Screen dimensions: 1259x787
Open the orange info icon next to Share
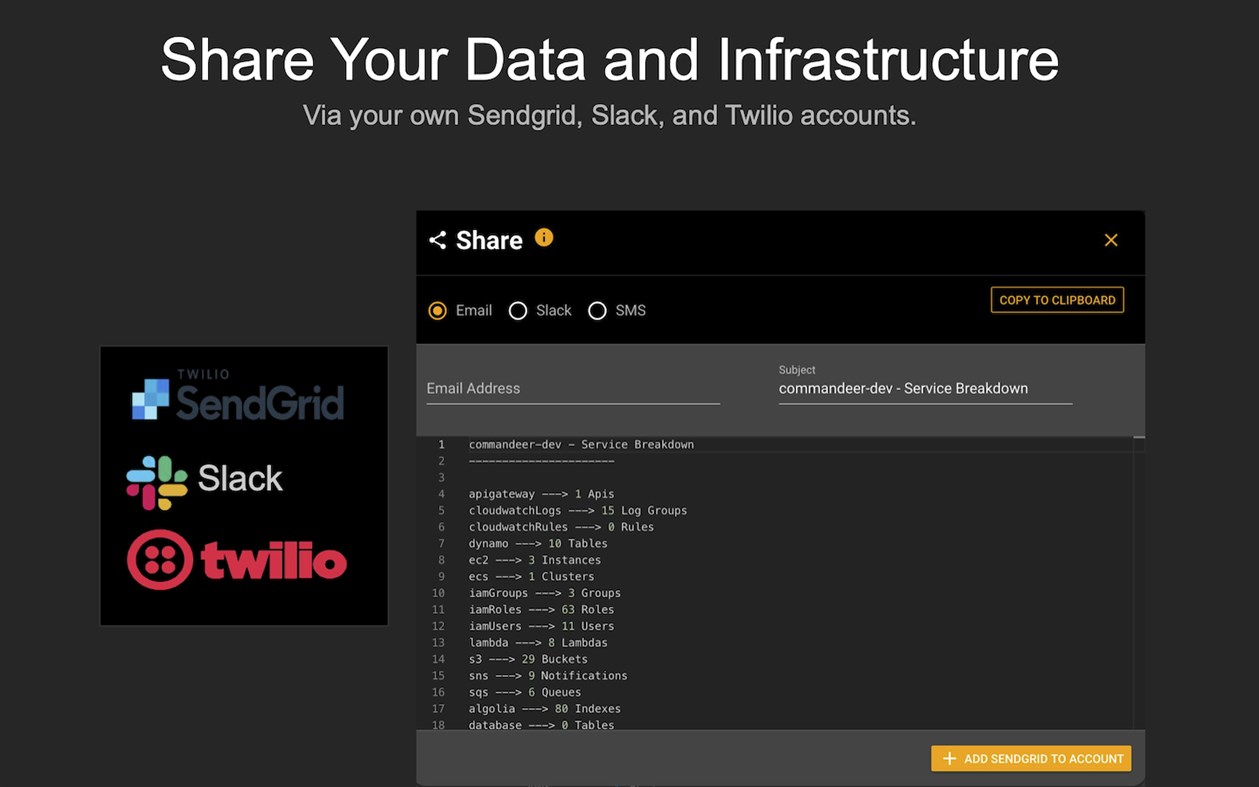(544, 238)
